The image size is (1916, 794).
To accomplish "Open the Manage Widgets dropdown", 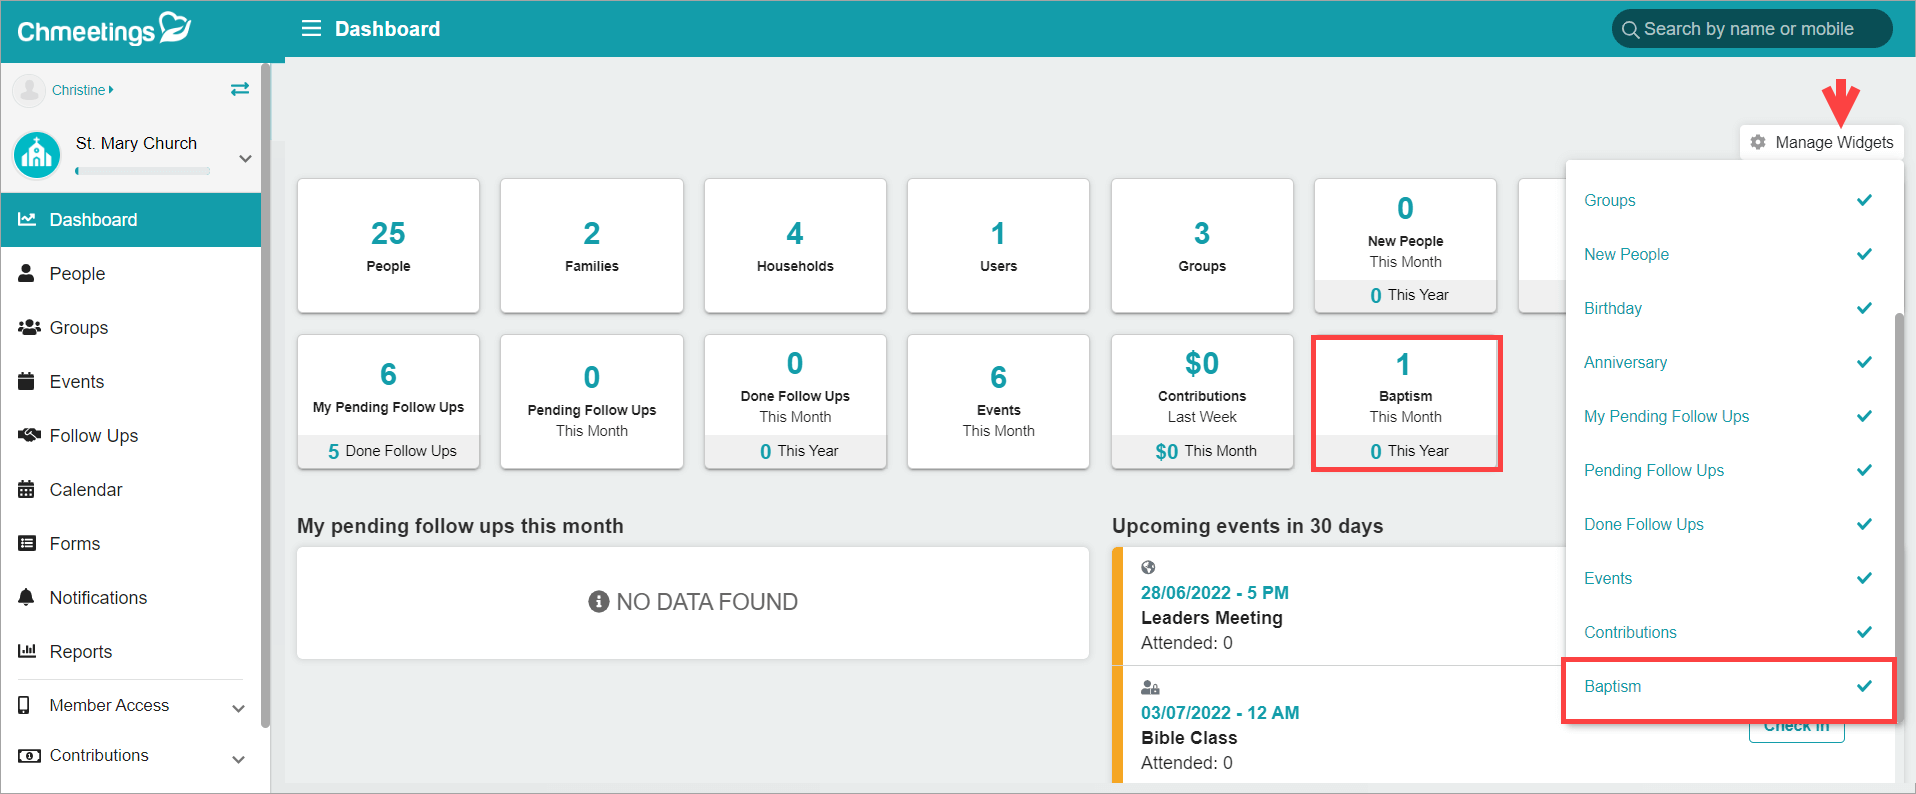I will [x=1822, y=142].
